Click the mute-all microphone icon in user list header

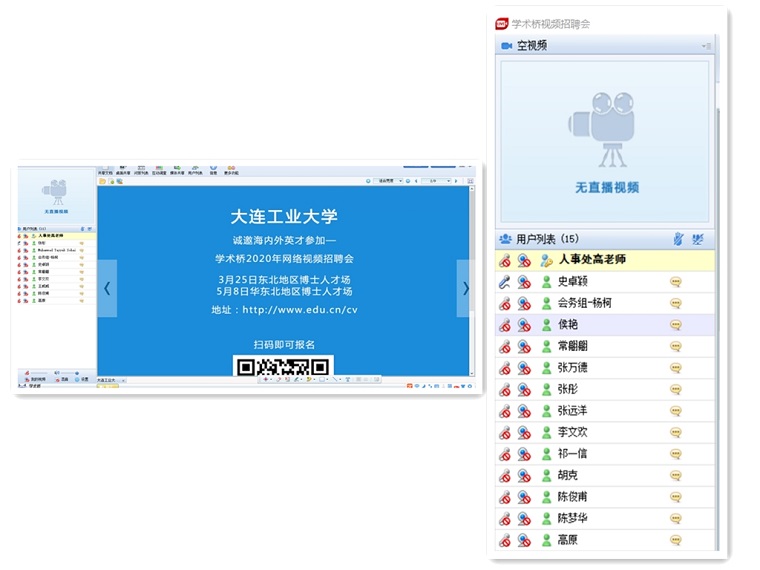click(x=677, y=239)
